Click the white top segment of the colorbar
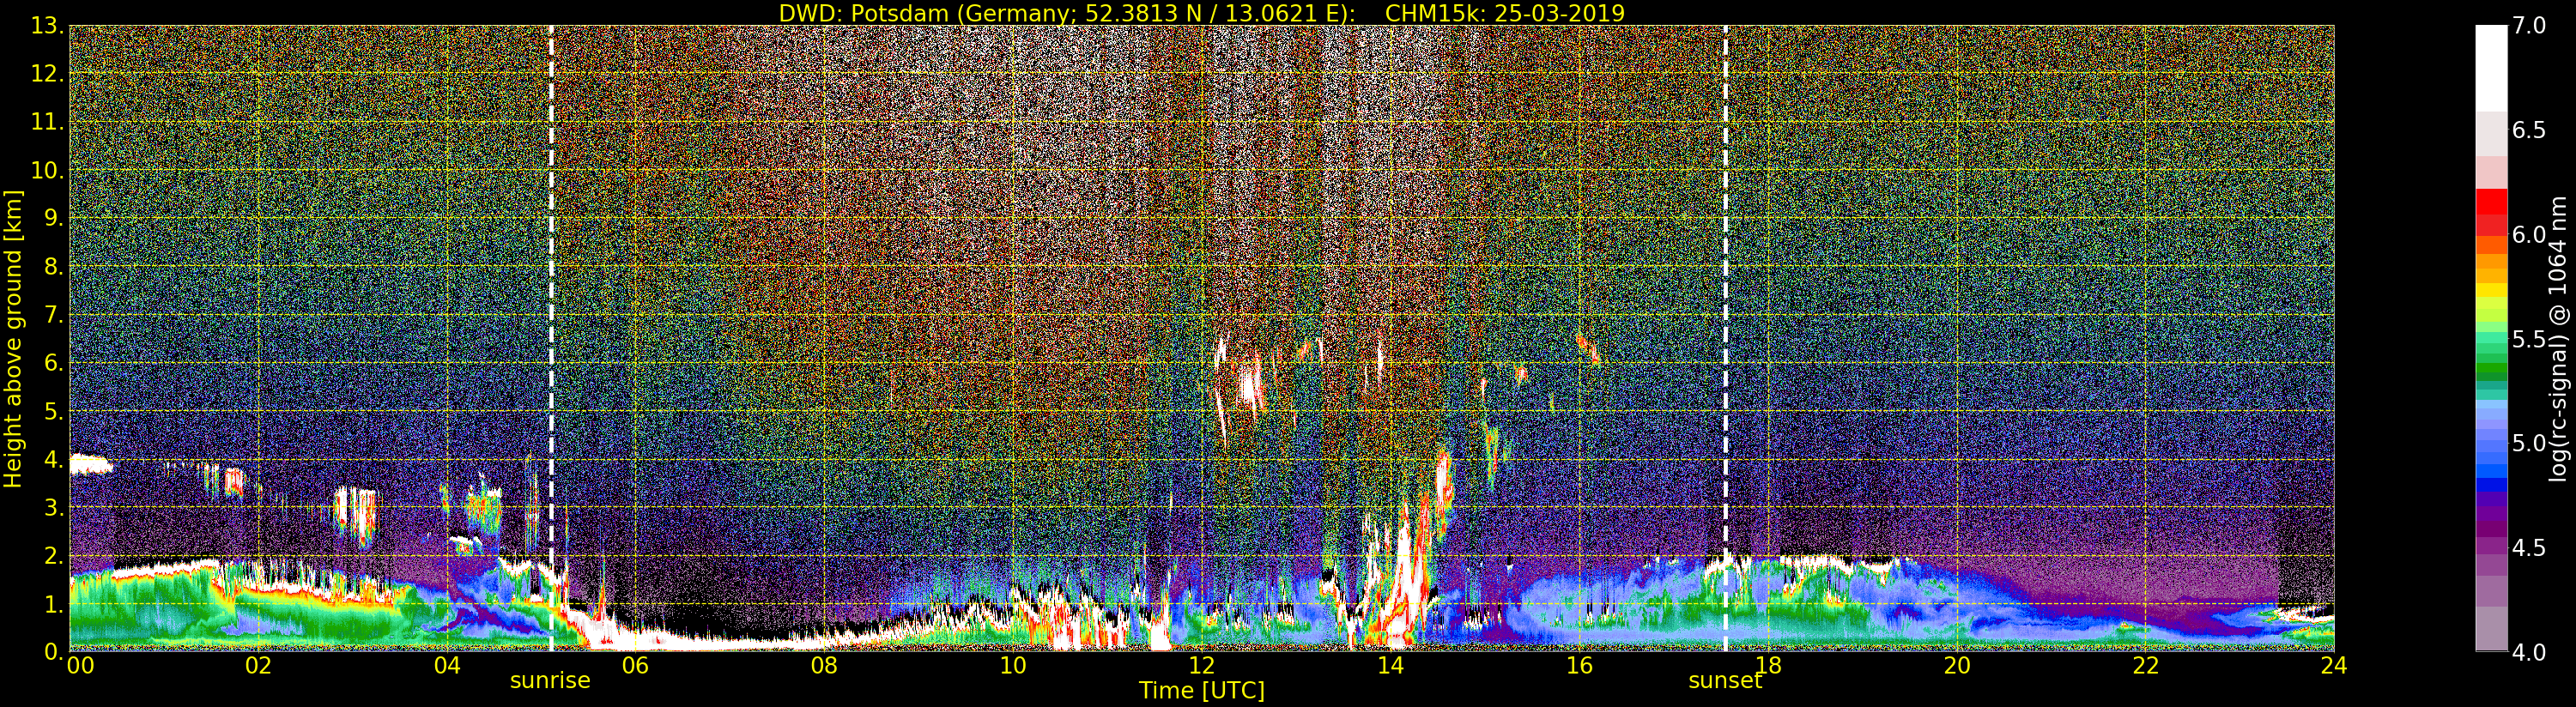Image resolution: width=2576 pixels, height=707 pixels. (x=2491, y=67)
